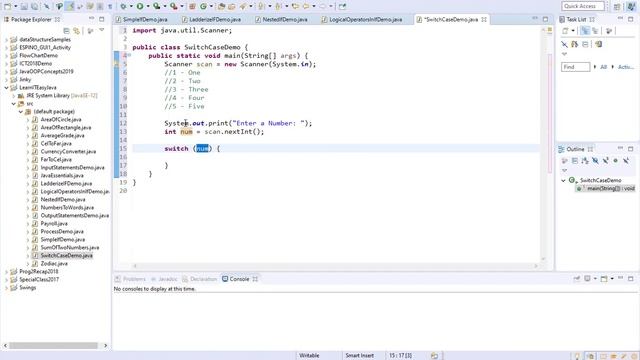This screenshot has height=360, width=640.
Task: Click the New file toolbar icon
Action: point(7,6)
